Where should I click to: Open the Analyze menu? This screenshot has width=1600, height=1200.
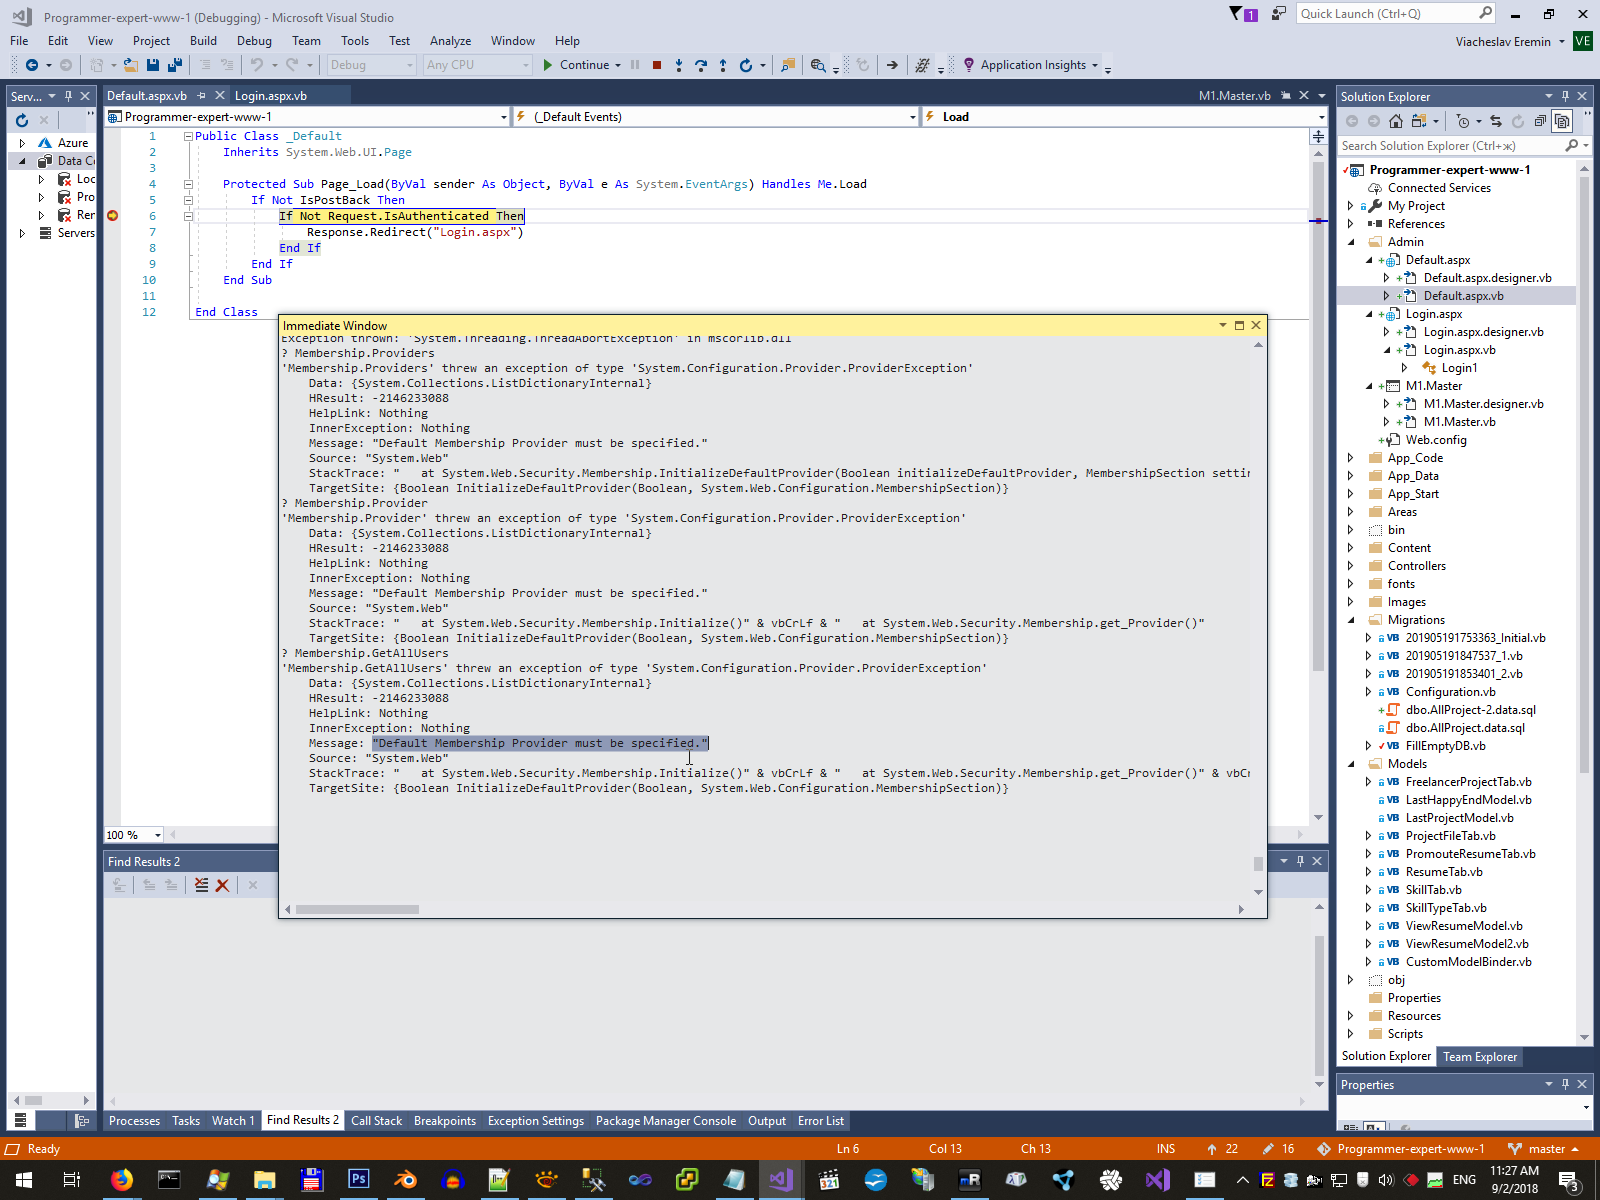(x=450, y=41)
